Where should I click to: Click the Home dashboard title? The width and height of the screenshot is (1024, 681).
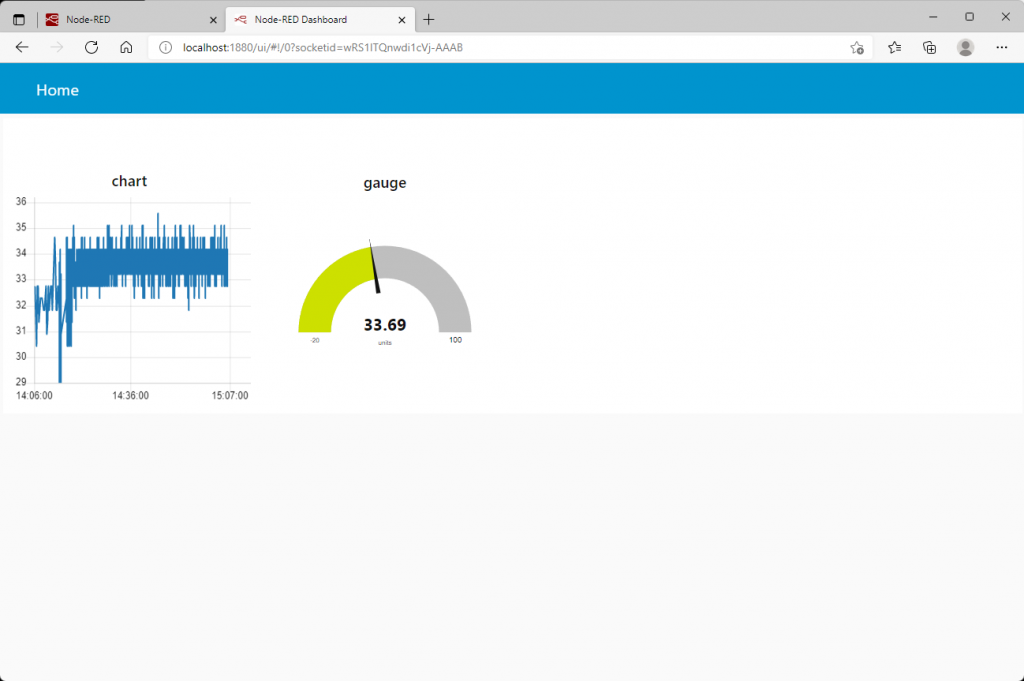click(x=57, y=90)
